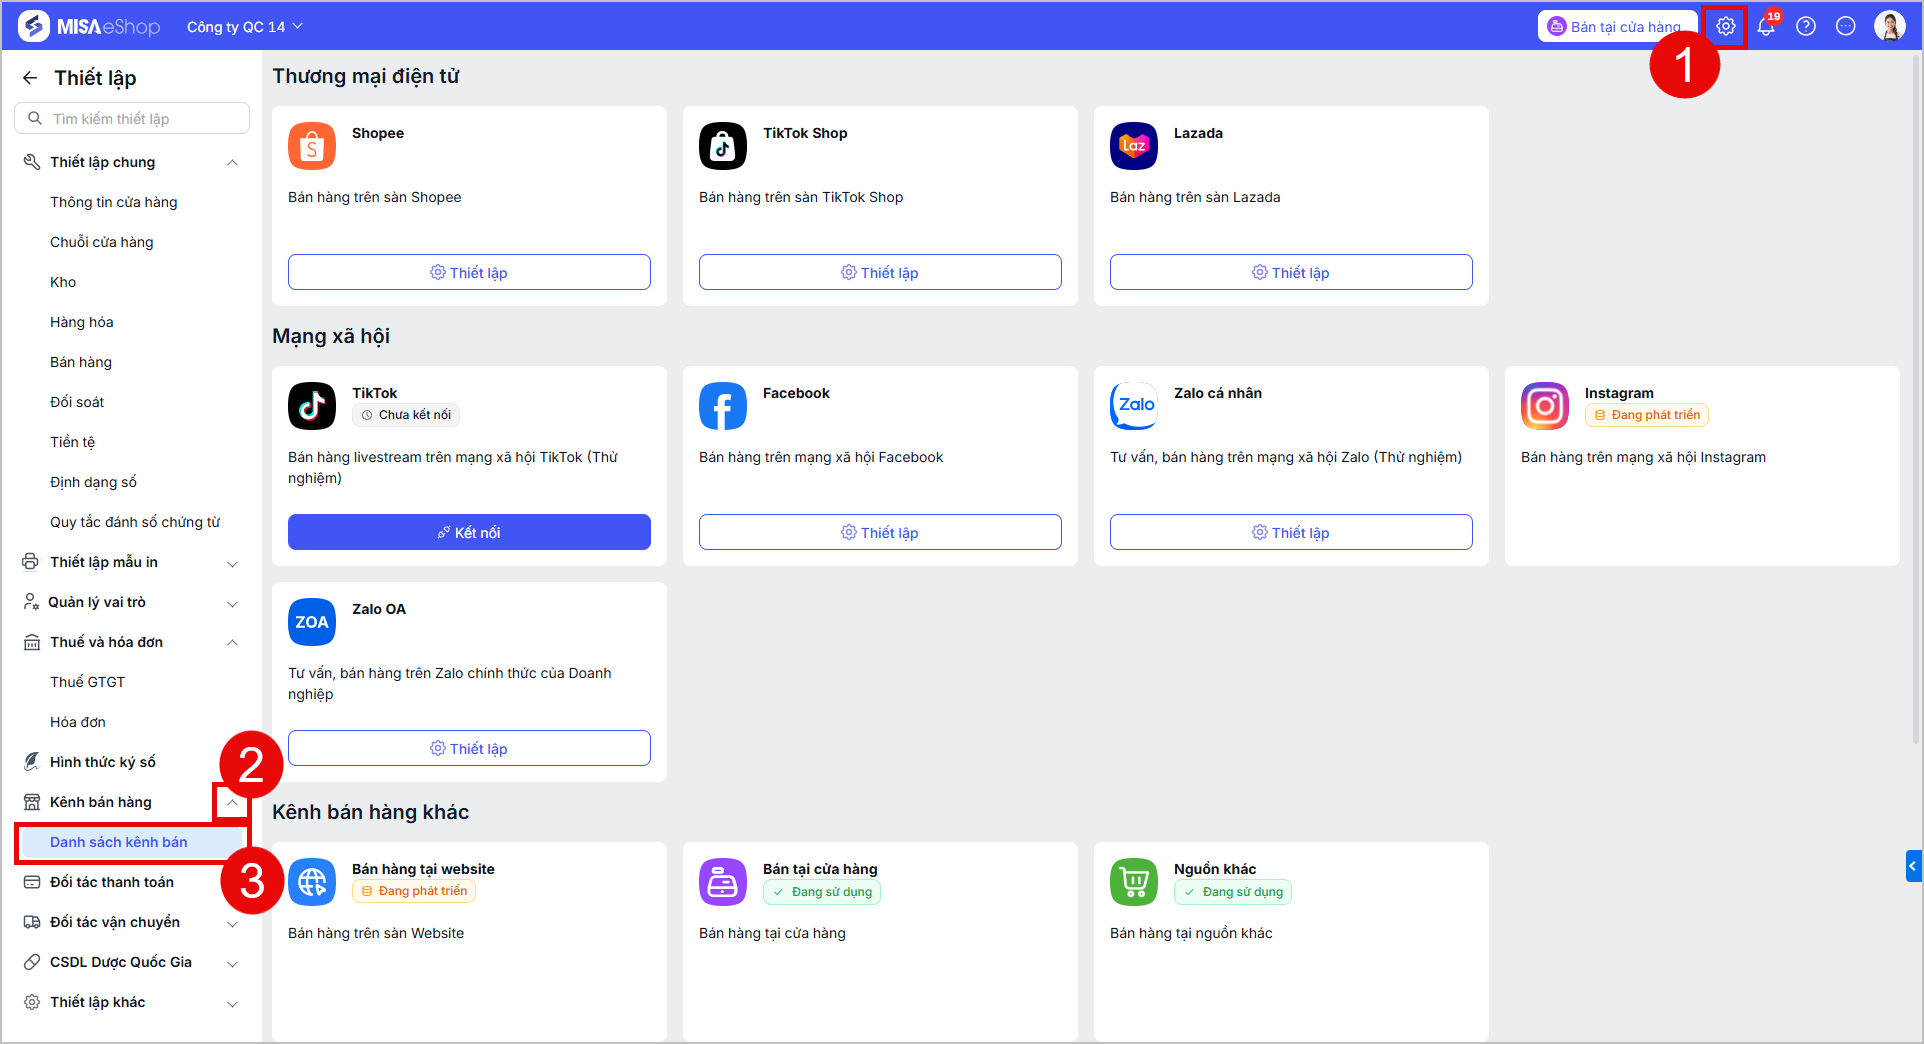This screenshot has width=1924, height=1044.
Task: Open the user avatar menu
Action: point(1890,26)
